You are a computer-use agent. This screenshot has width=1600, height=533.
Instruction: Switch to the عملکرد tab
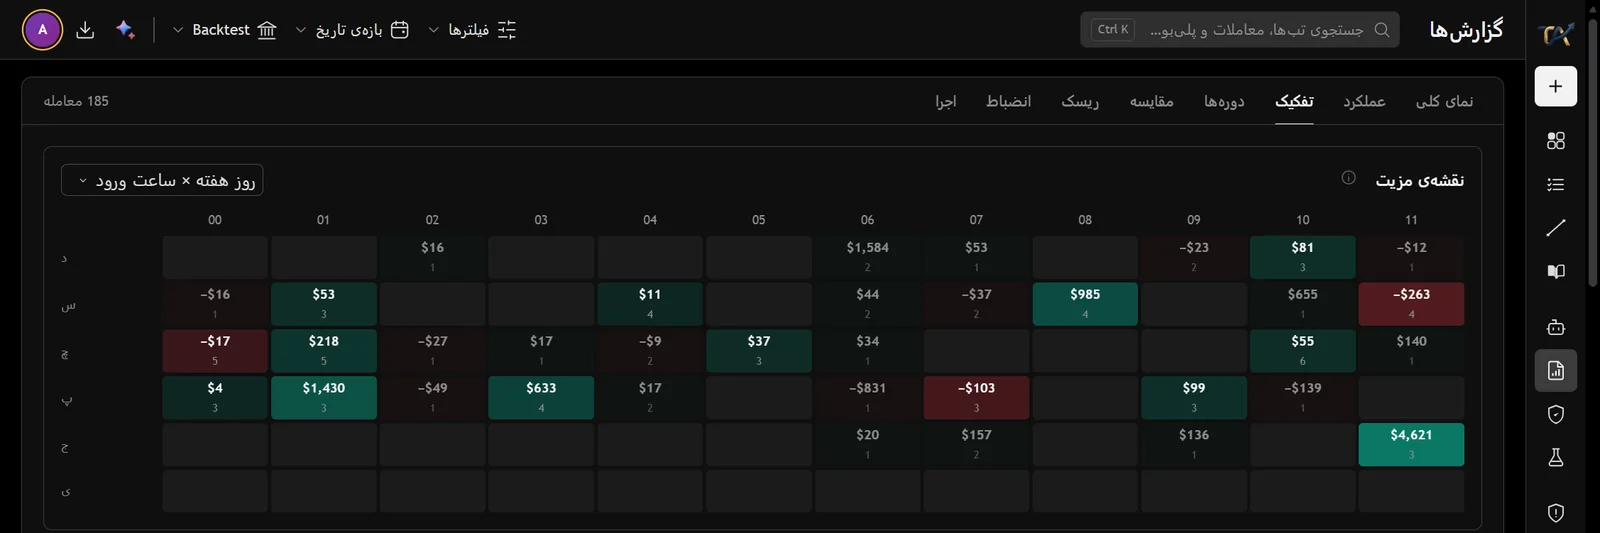pos(1364,101)
